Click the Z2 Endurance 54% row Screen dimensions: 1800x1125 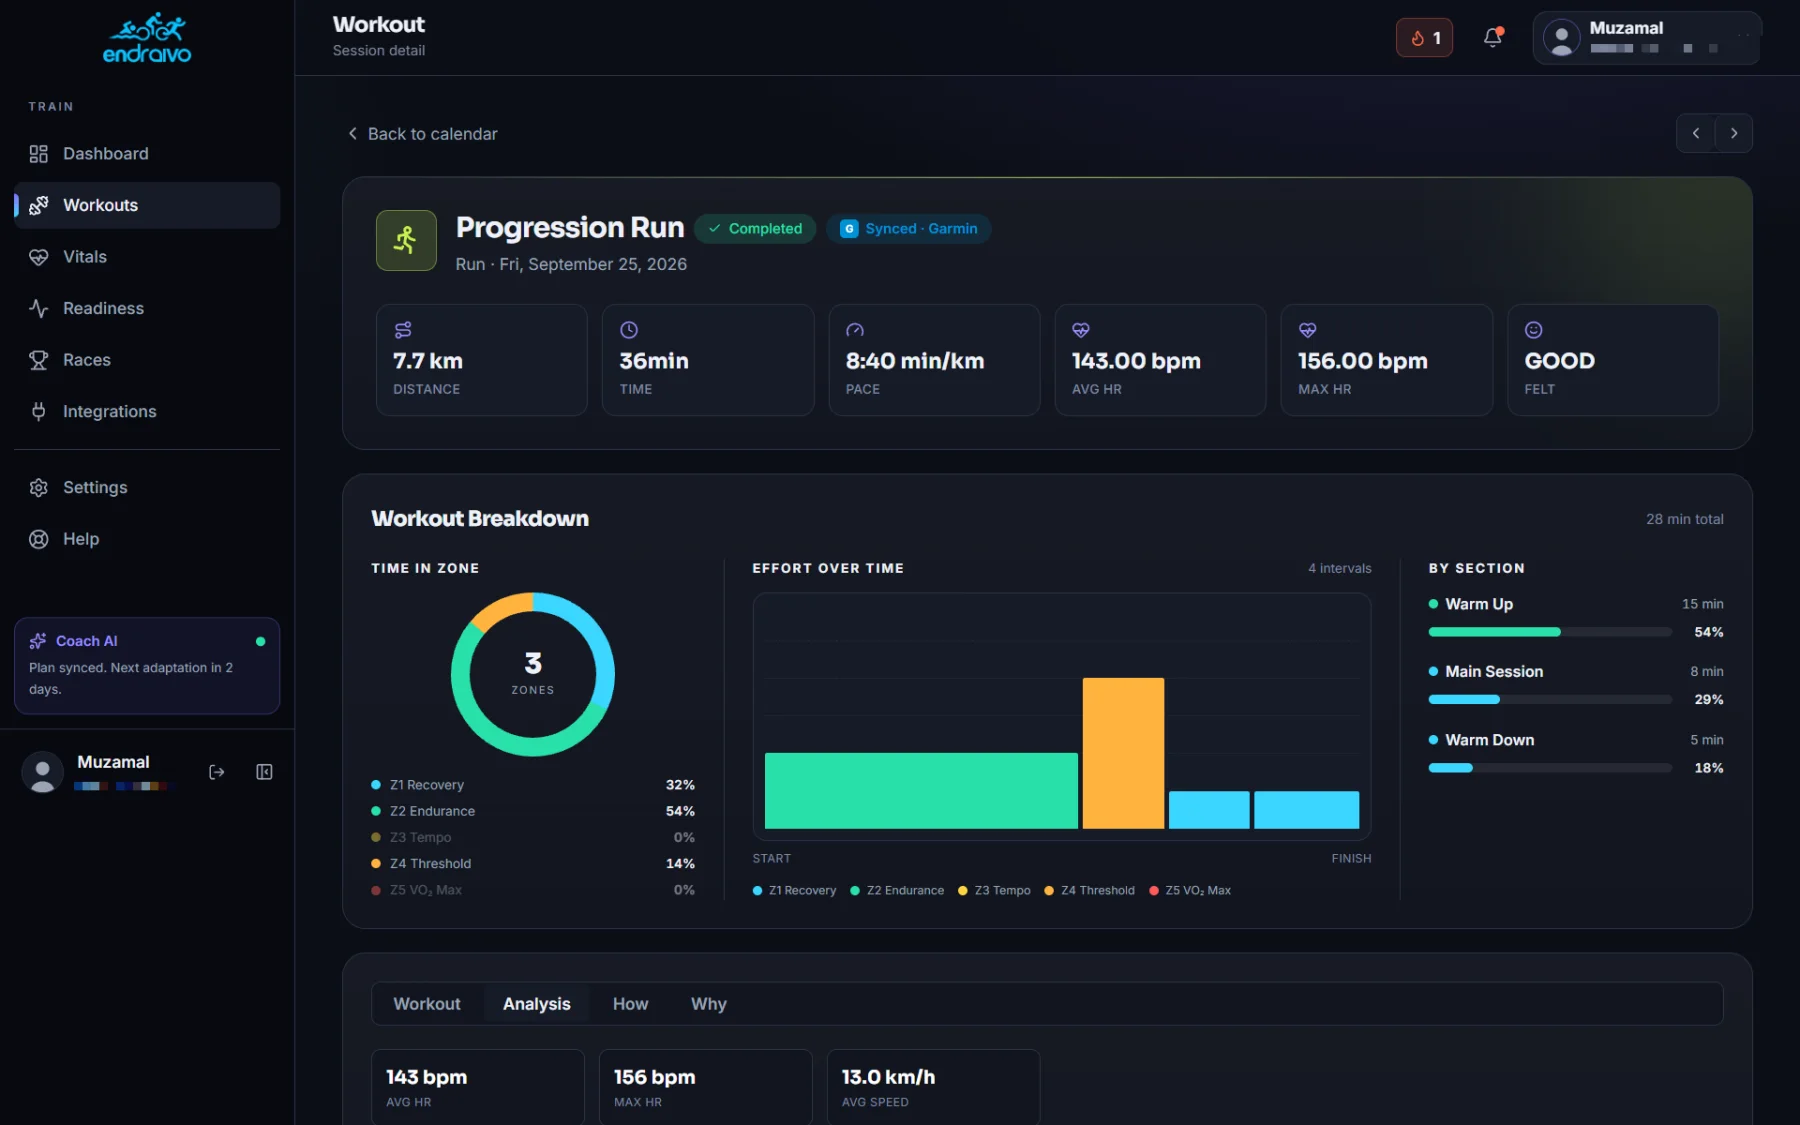click(533, 811)
